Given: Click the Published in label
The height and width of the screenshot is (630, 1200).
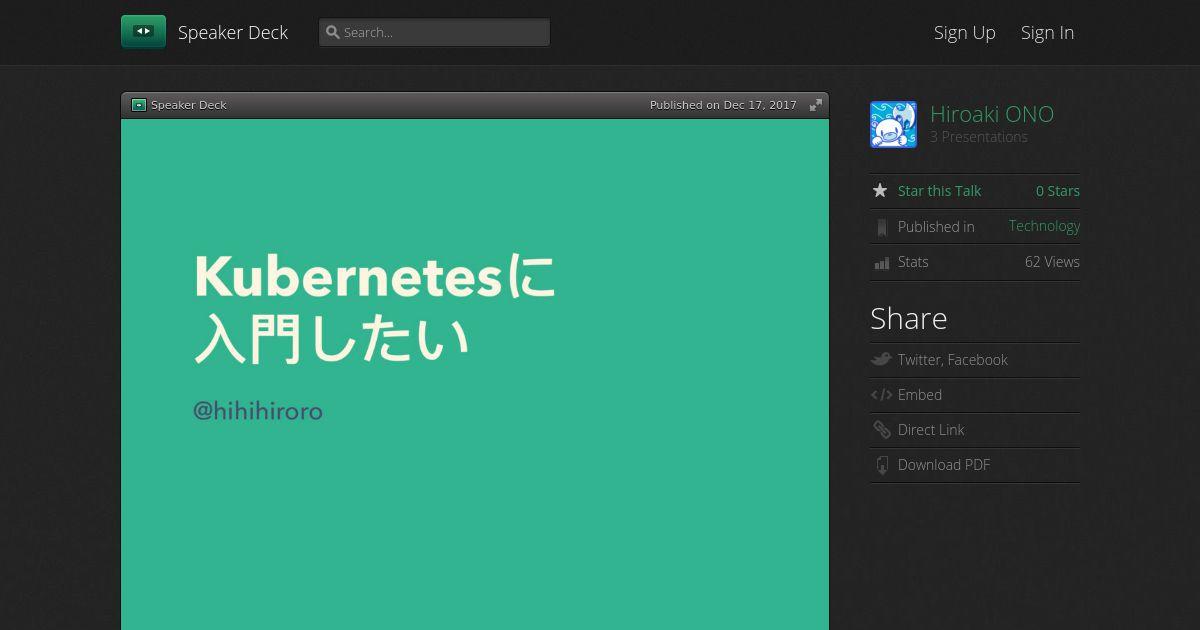Looking at the screenshot, I should 936,227.
